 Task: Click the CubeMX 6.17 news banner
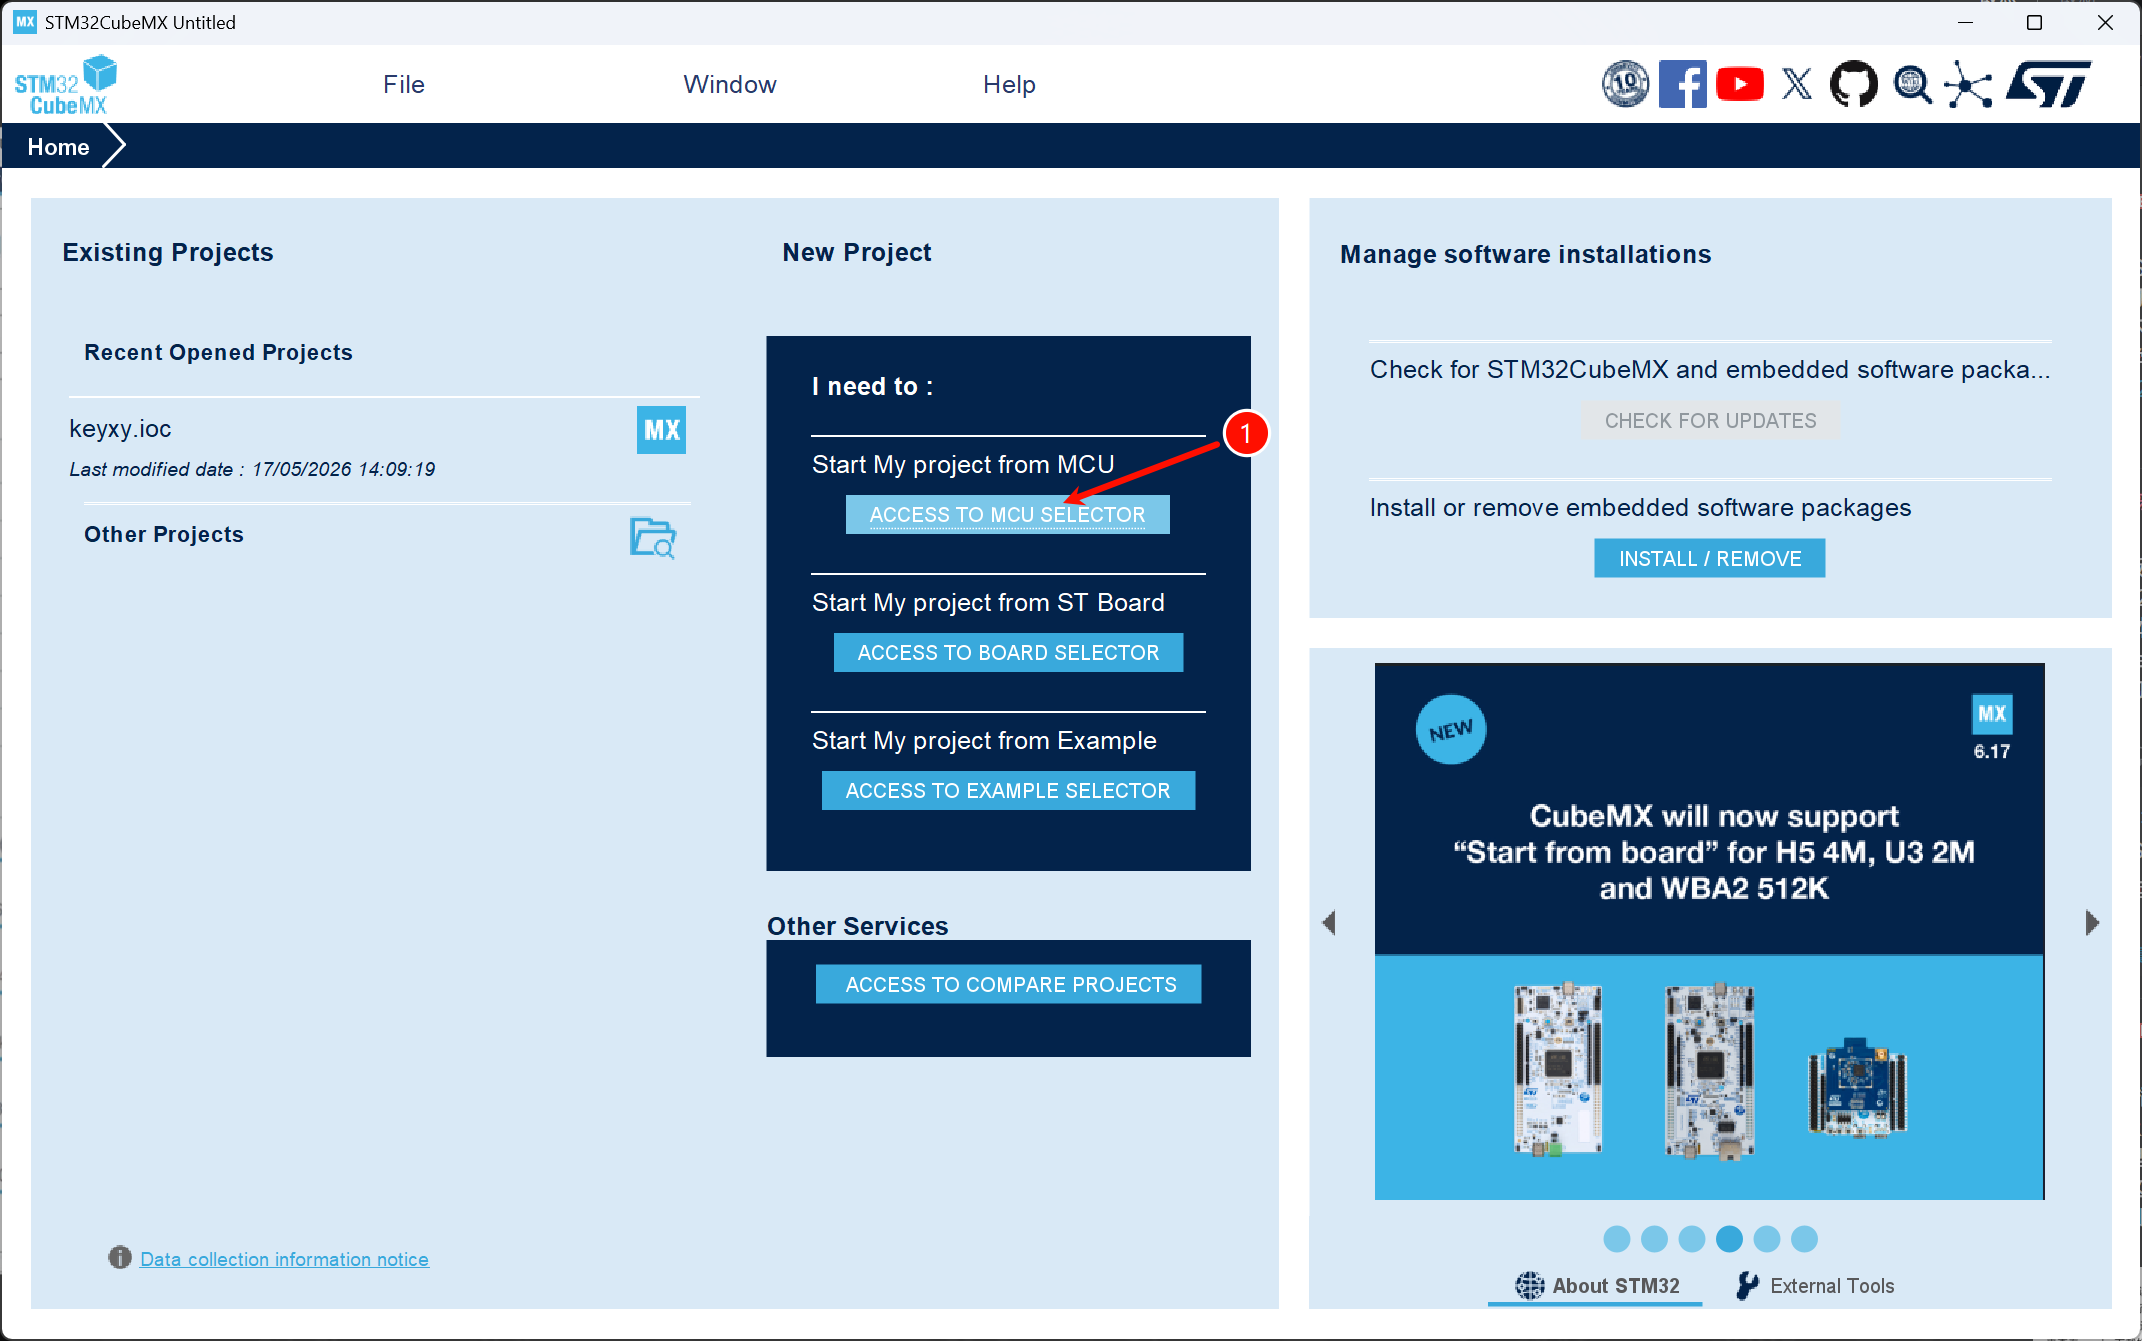[x=1710, y=931]
